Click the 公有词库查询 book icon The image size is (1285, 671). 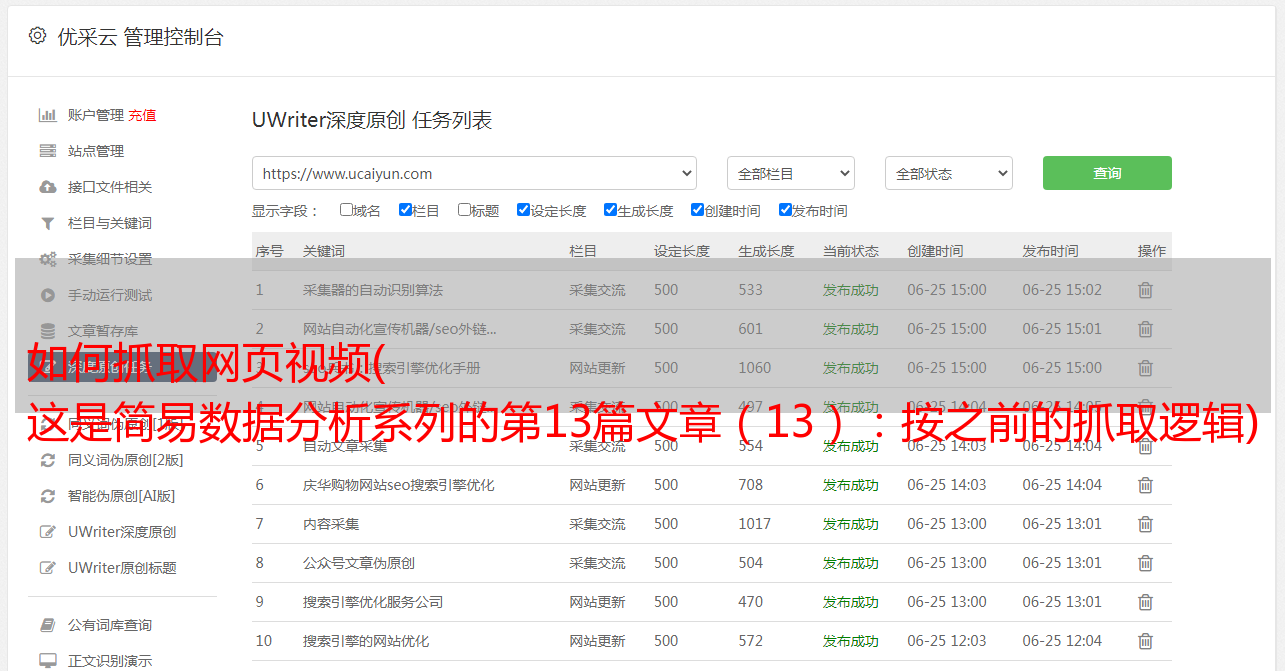point(47,625)
